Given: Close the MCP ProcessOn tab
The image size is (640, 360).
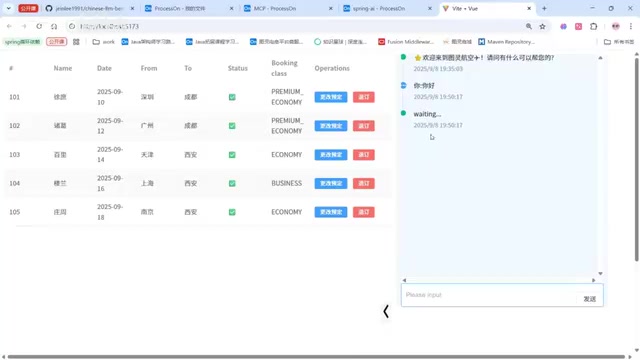Looking at the screenshot, I should click(331, 8).
